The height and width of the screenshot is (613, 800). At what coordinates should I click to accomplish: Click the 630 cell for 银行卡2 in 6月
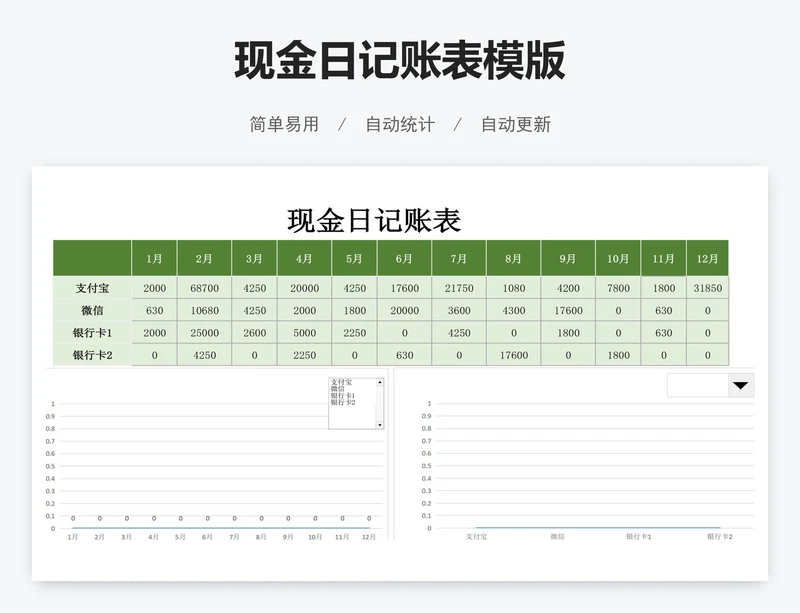point(404,355)
